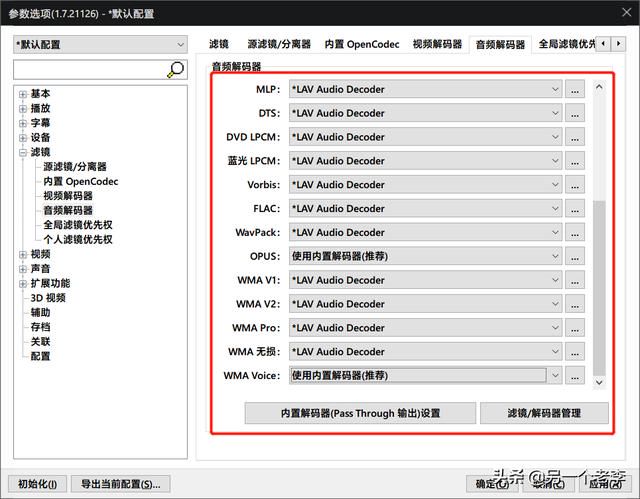Open the DVD LPCM decoder dropdown
Screen dimensions: 640x499
click(x=425, y=137)
